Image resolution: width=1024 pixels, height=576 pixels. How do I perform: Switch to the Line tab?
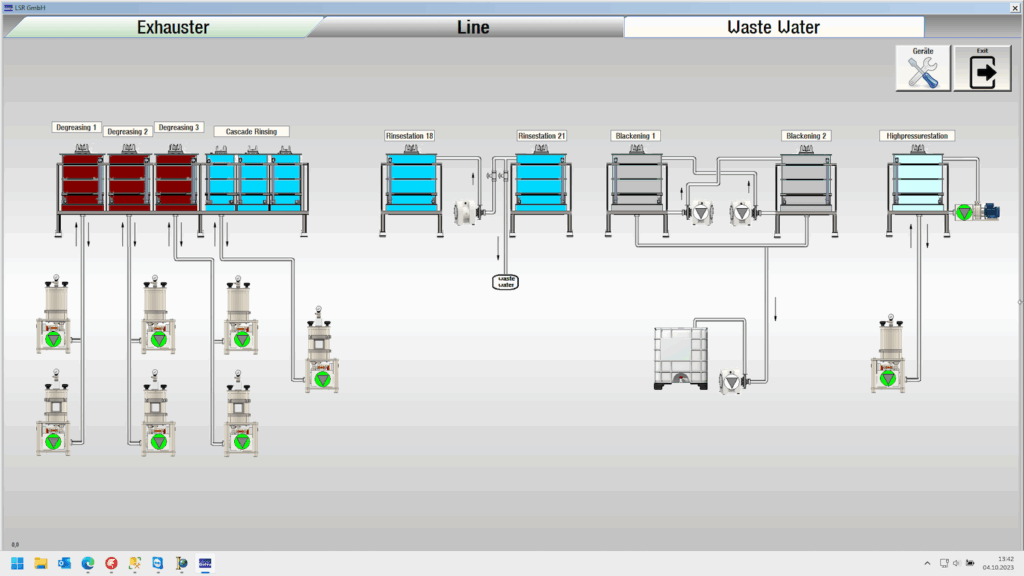click(x=473, y=27)
